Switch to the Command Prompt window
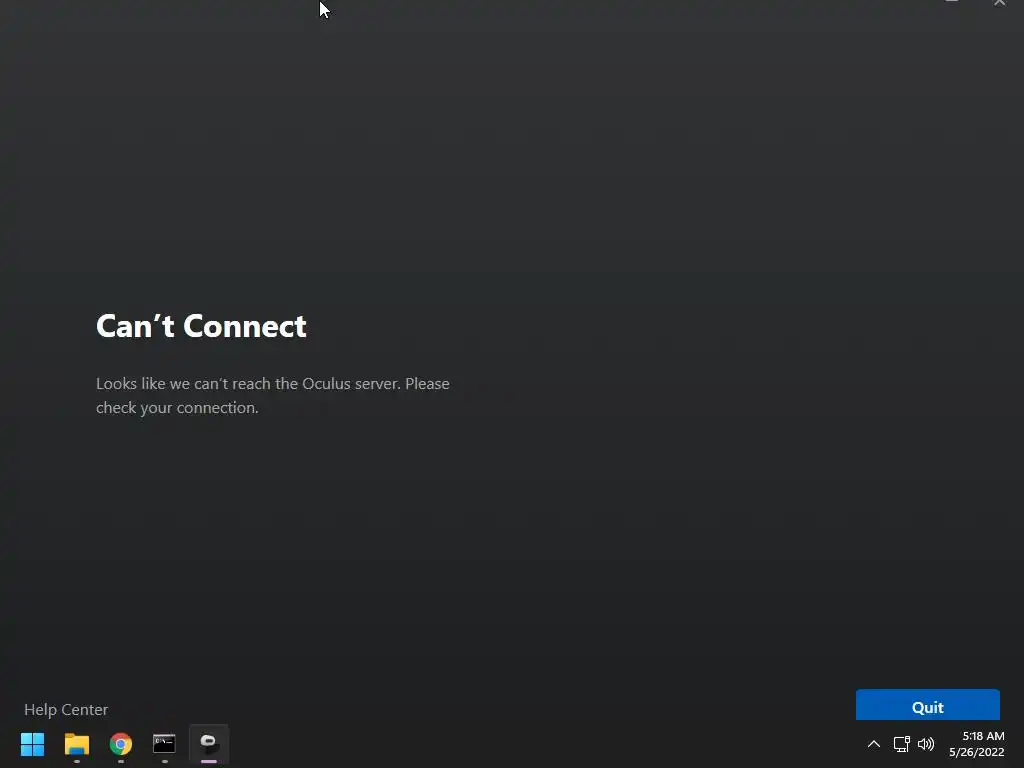The width and height of the screenshot is (1024, 768). [x=165, y=744]
